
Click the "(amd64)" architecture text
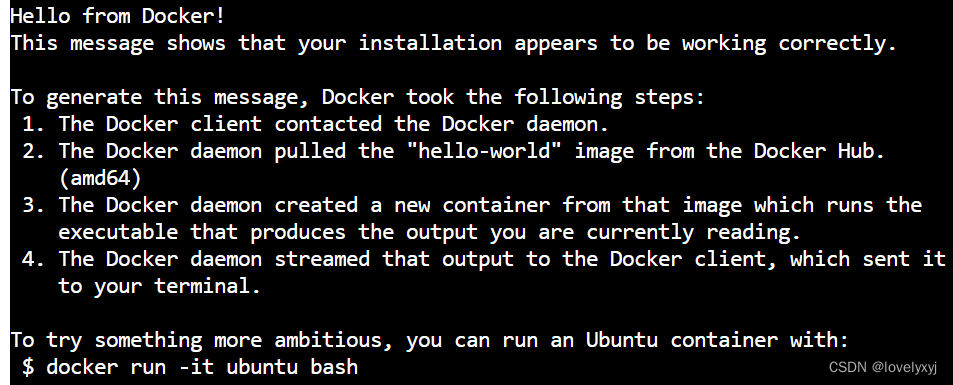coord(100,178)
